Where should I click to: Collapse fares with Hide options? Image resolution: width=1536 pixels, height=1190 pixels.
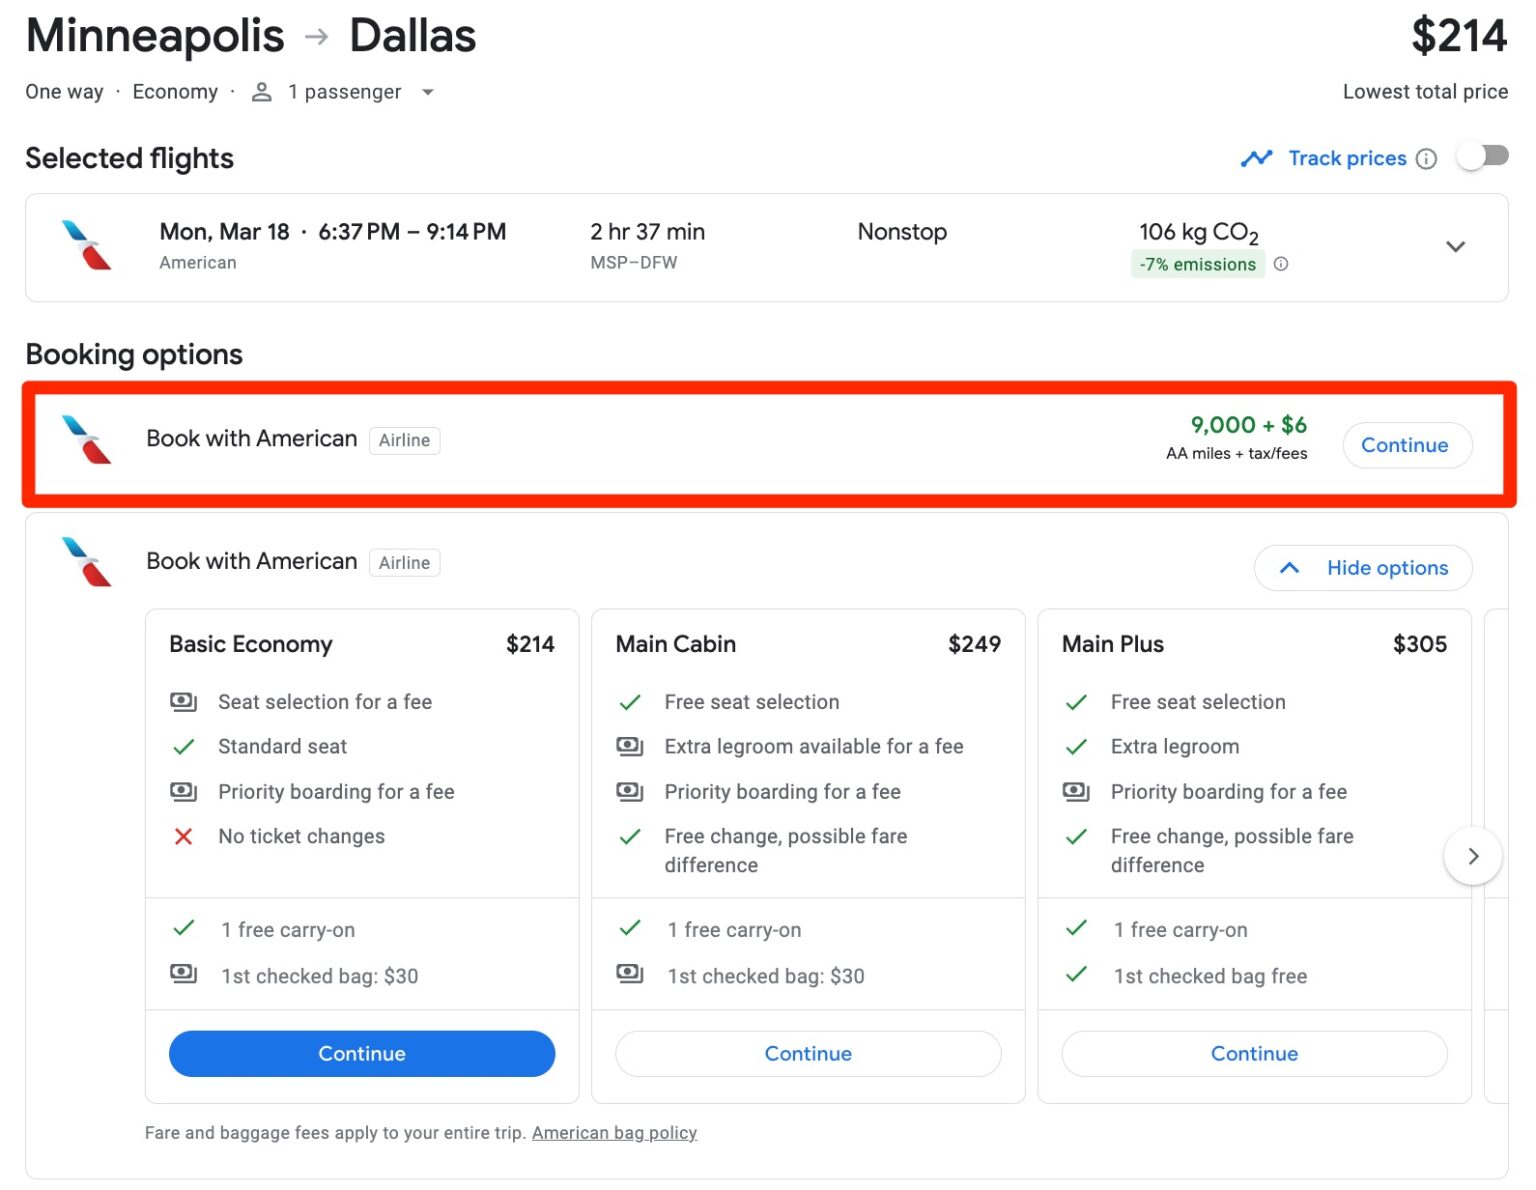pyautogui.click(x=1363, y=568)
